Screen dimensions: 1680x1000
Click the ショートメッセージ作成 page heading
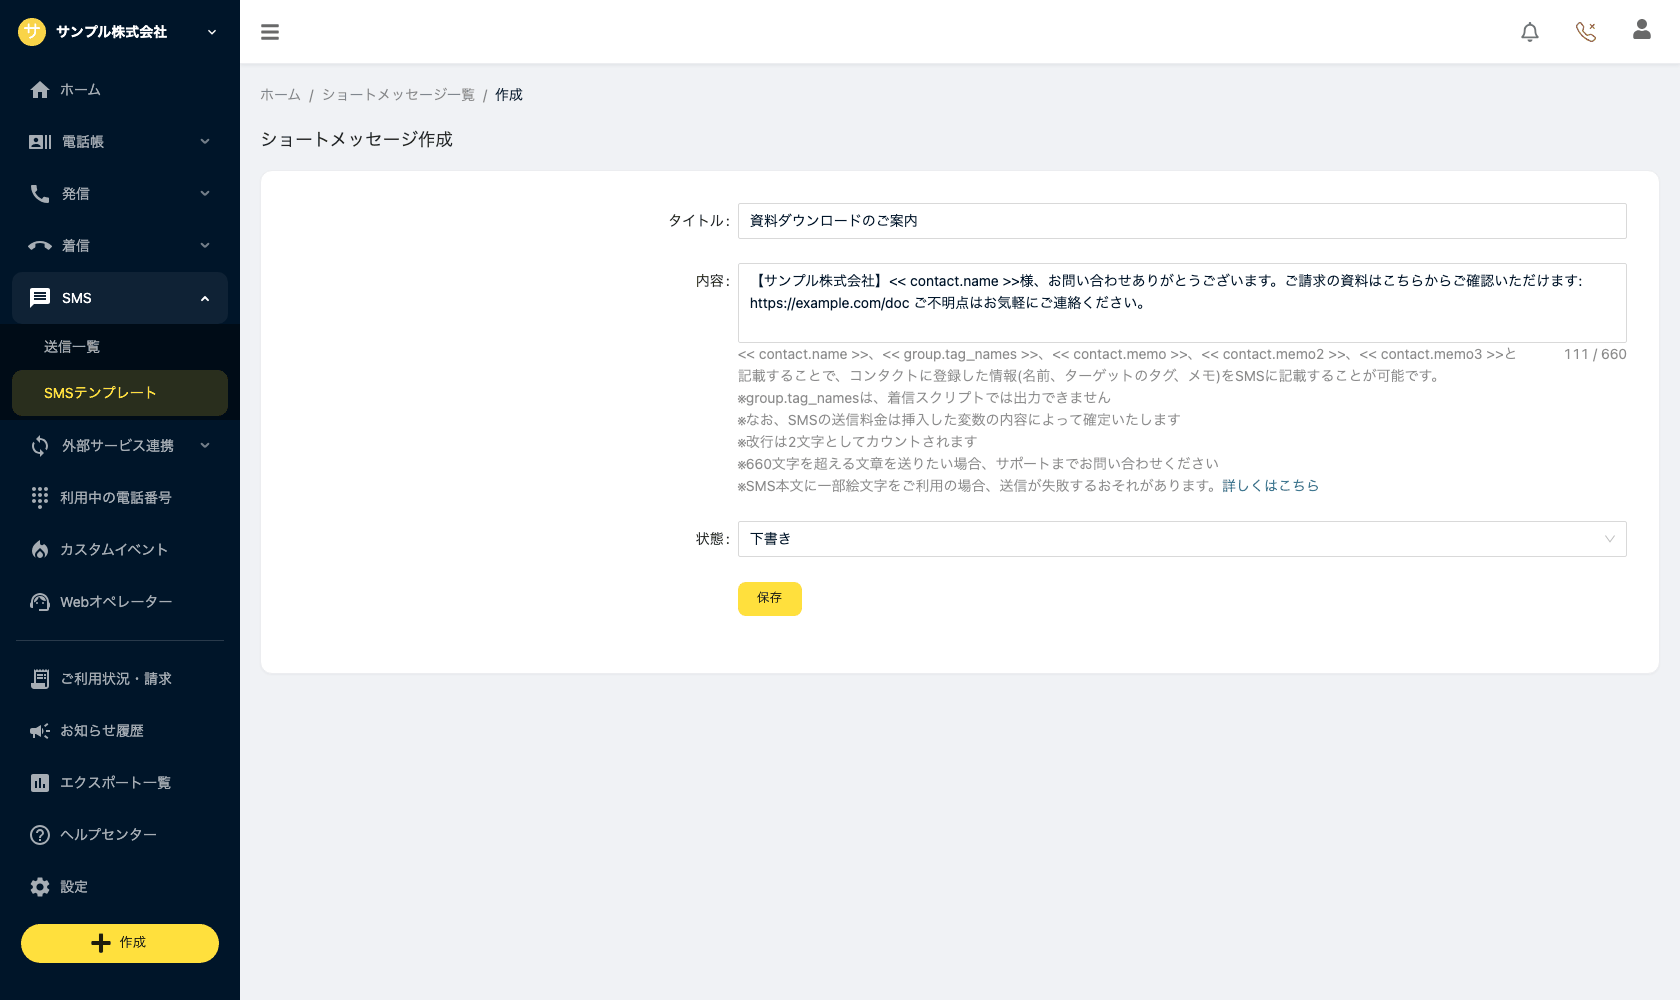(357, 140)
